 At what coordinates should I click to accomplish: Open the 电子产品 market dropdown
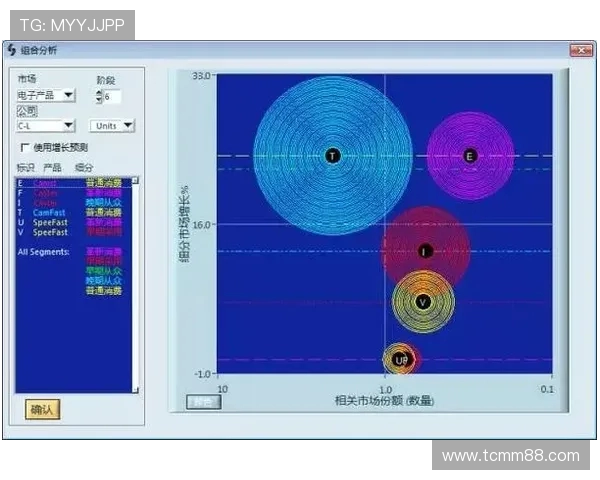click(46, 96)
